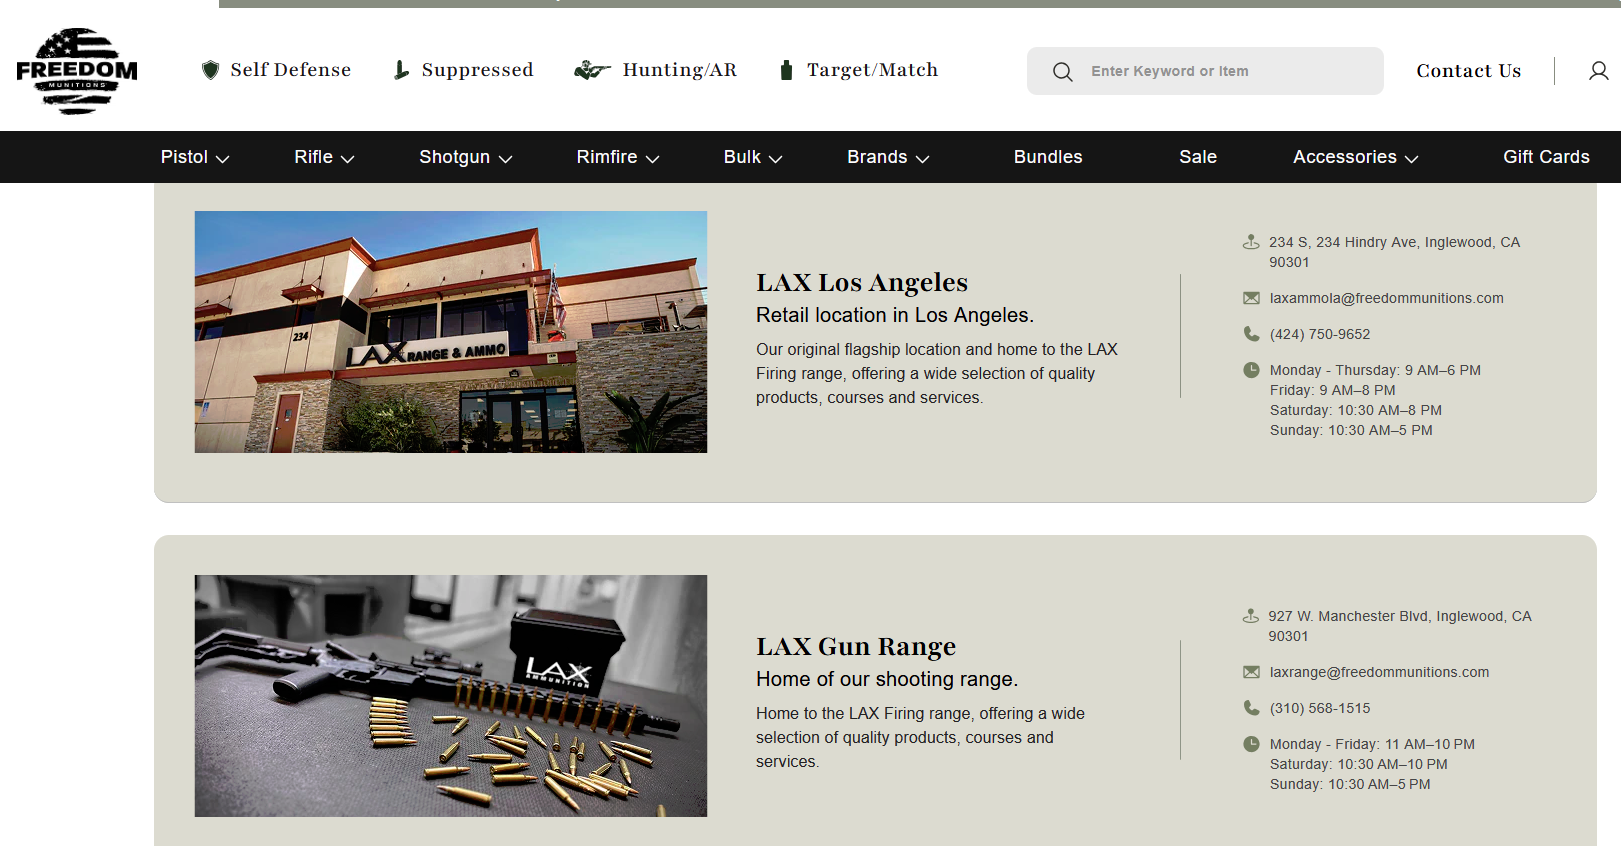Screen dimensions: 1621x846
Task: Click the Freedom Munitions logo
Action: [77, 70]
